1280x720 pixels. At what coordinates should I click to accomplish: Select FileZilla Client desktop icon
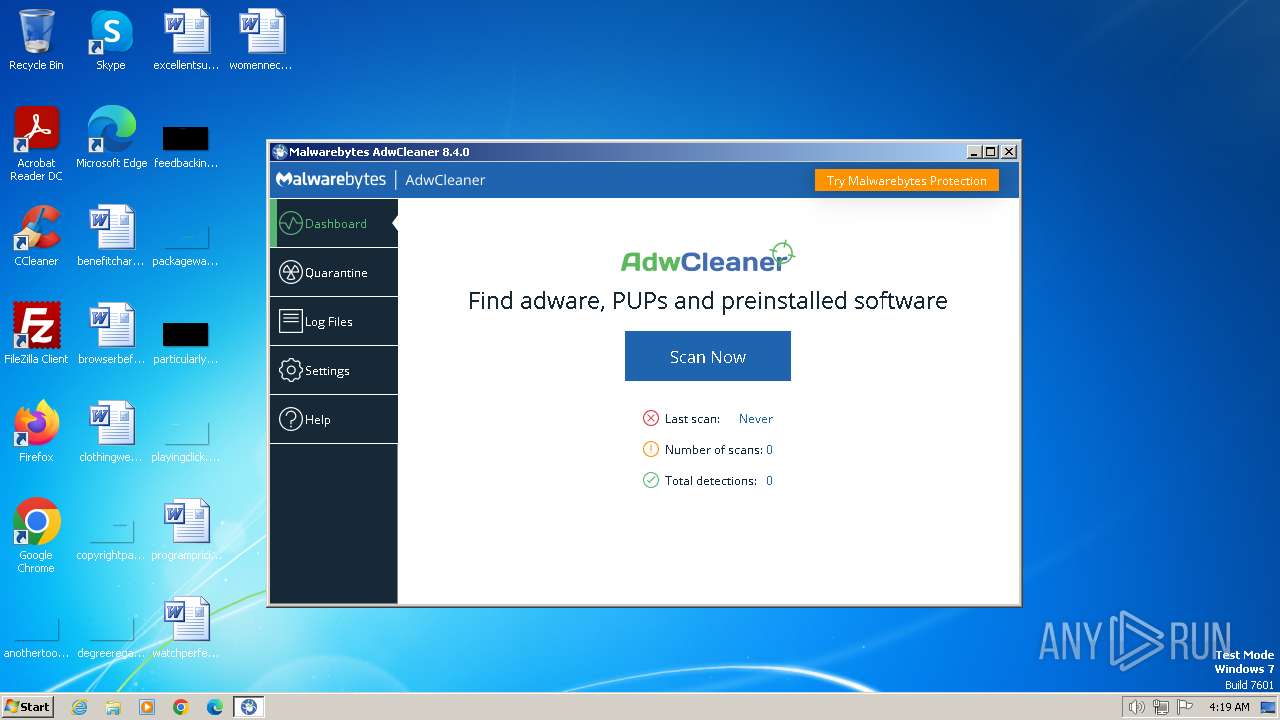pyautogui.click(x=36, y=334)
